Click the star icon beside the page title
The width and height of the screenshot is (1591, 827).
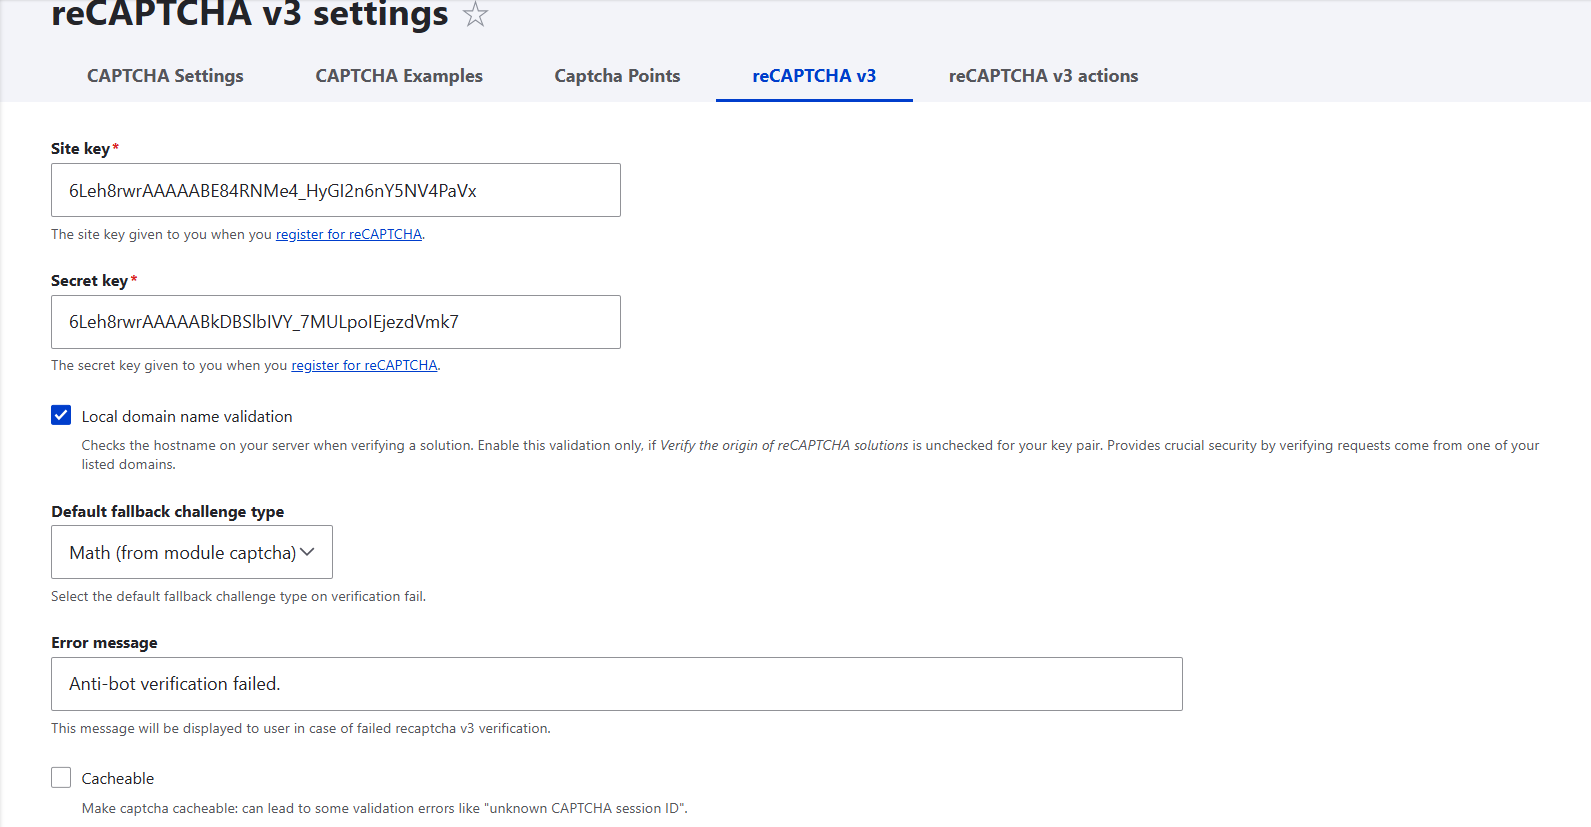475,15
